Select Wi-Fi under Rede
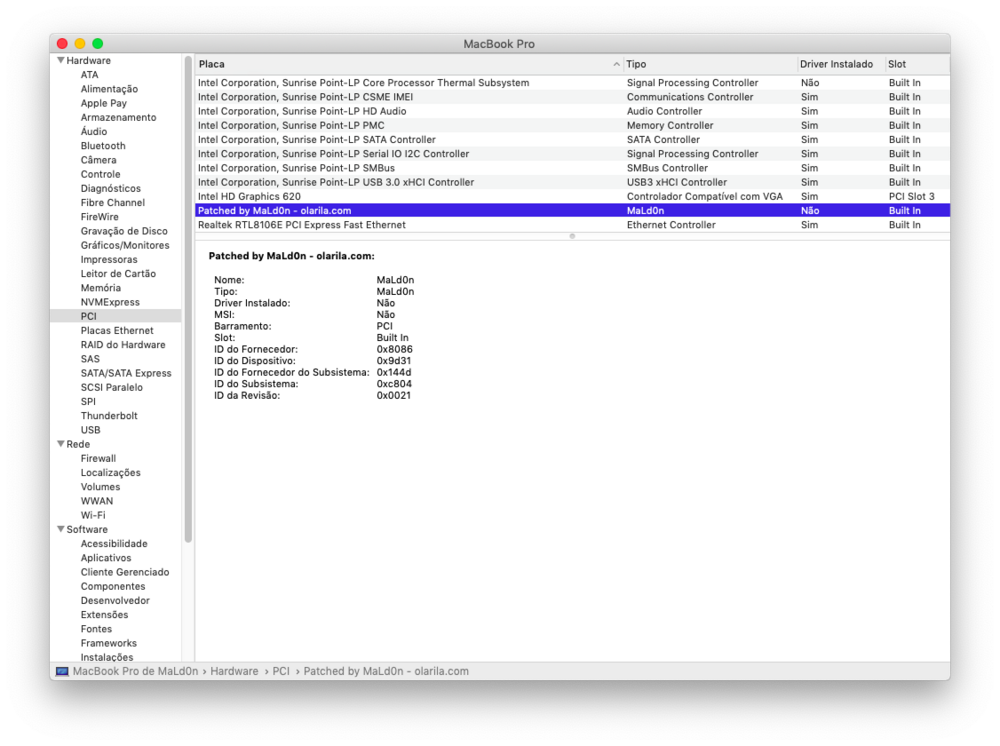This screenshot has height=746, width=1000. [x=93, y=515]
